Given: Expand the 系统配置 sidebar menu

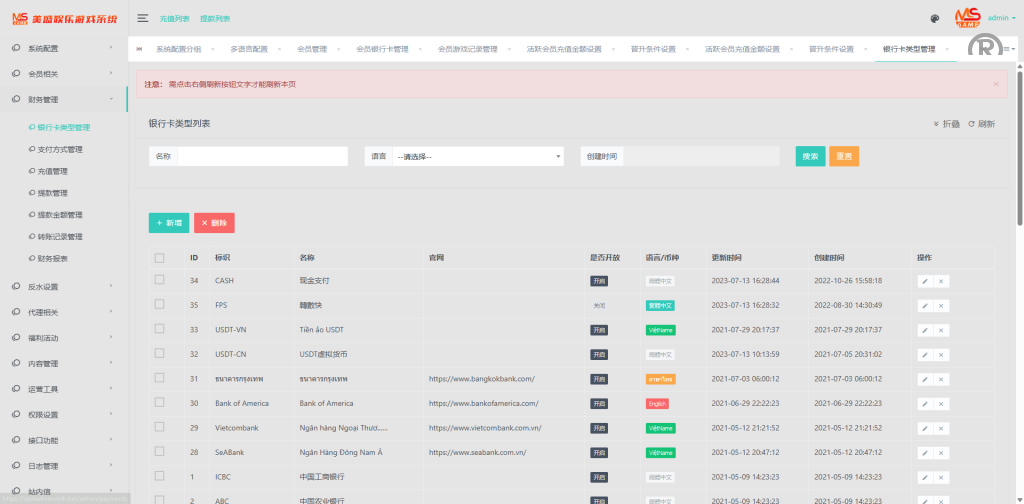Looking at the screenshot, I should pos(64,49).
